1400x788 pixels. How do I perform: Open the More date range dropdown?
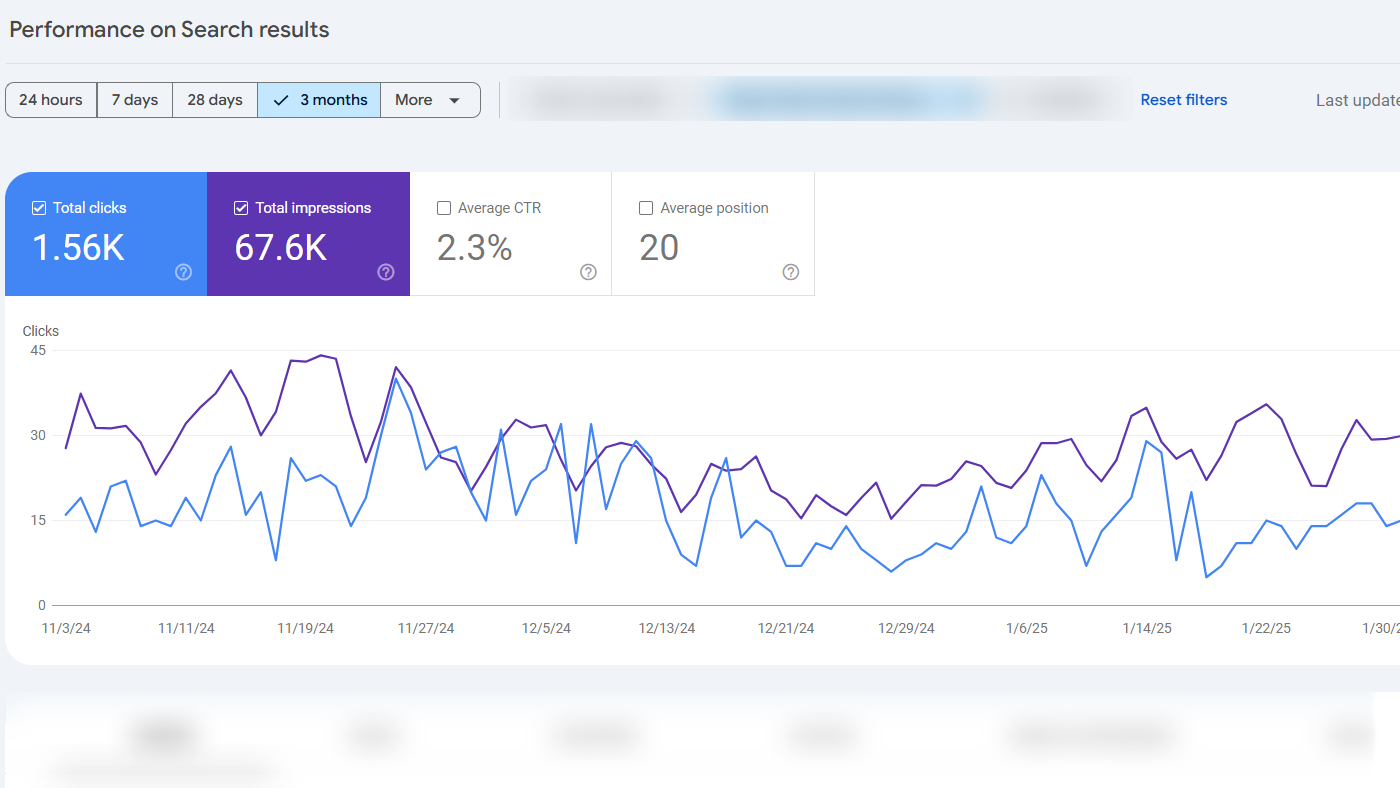pyautogui.click(x=430, y=100)
